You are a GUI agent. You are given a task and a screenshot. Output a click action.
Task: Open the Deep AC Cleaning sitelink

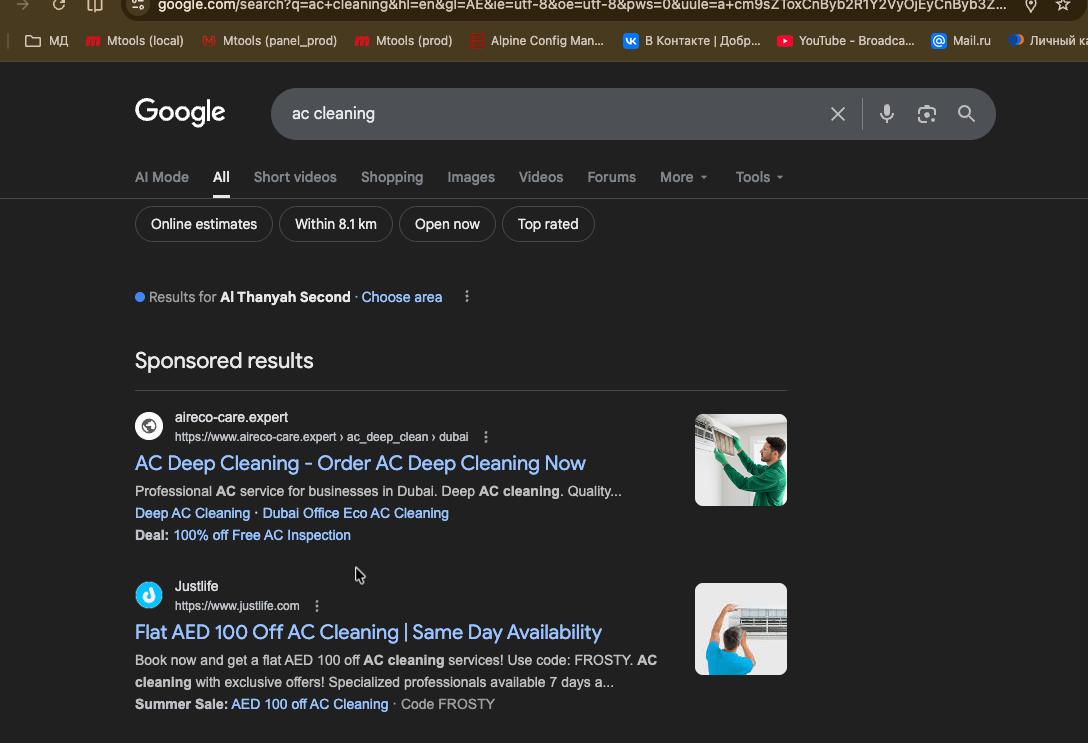pyautogui.click(x=192, y=513)
